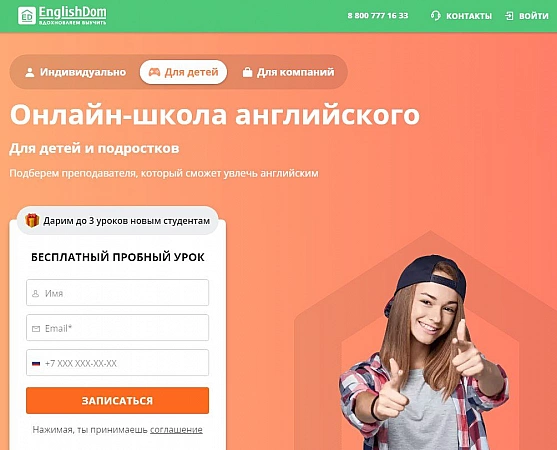Switch to the Для компаний tab
This screenshot has width=557, height=450.
coord(288,72)
